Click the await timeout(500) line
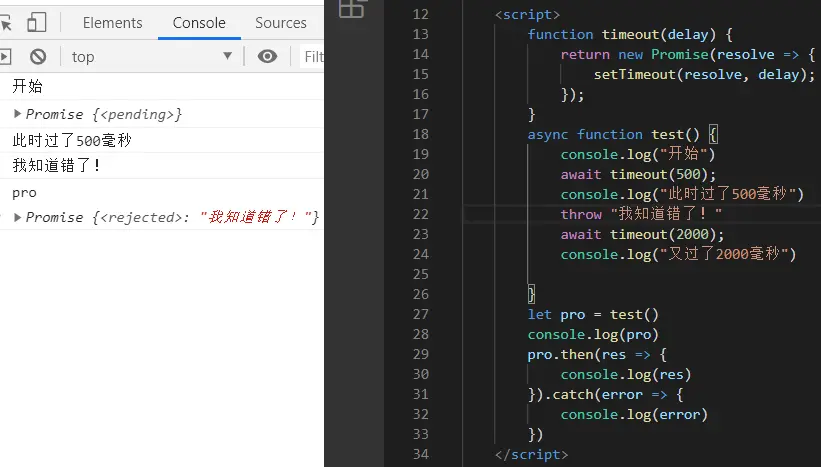This screenshot has height=467, width=821. [x=638, y=174]
